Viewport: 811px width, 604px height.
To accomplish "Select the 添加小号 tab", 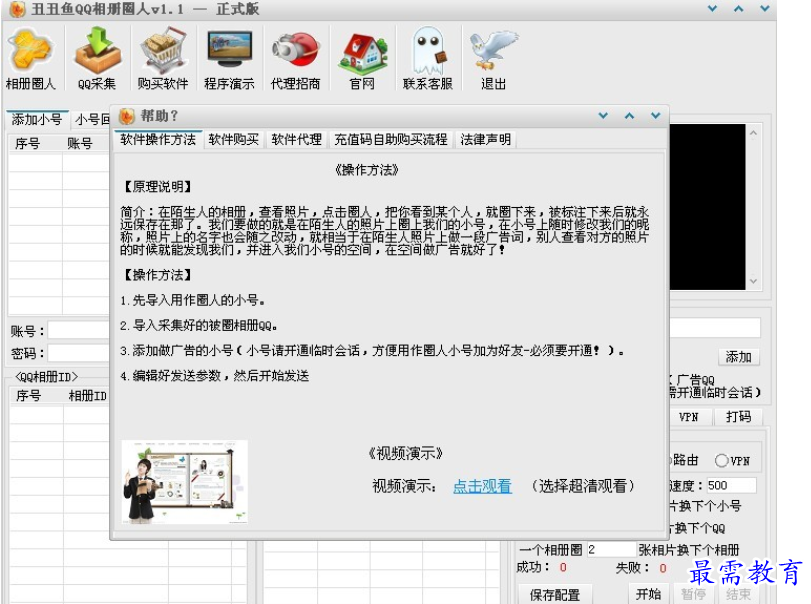I will click(x=37, y=119).
